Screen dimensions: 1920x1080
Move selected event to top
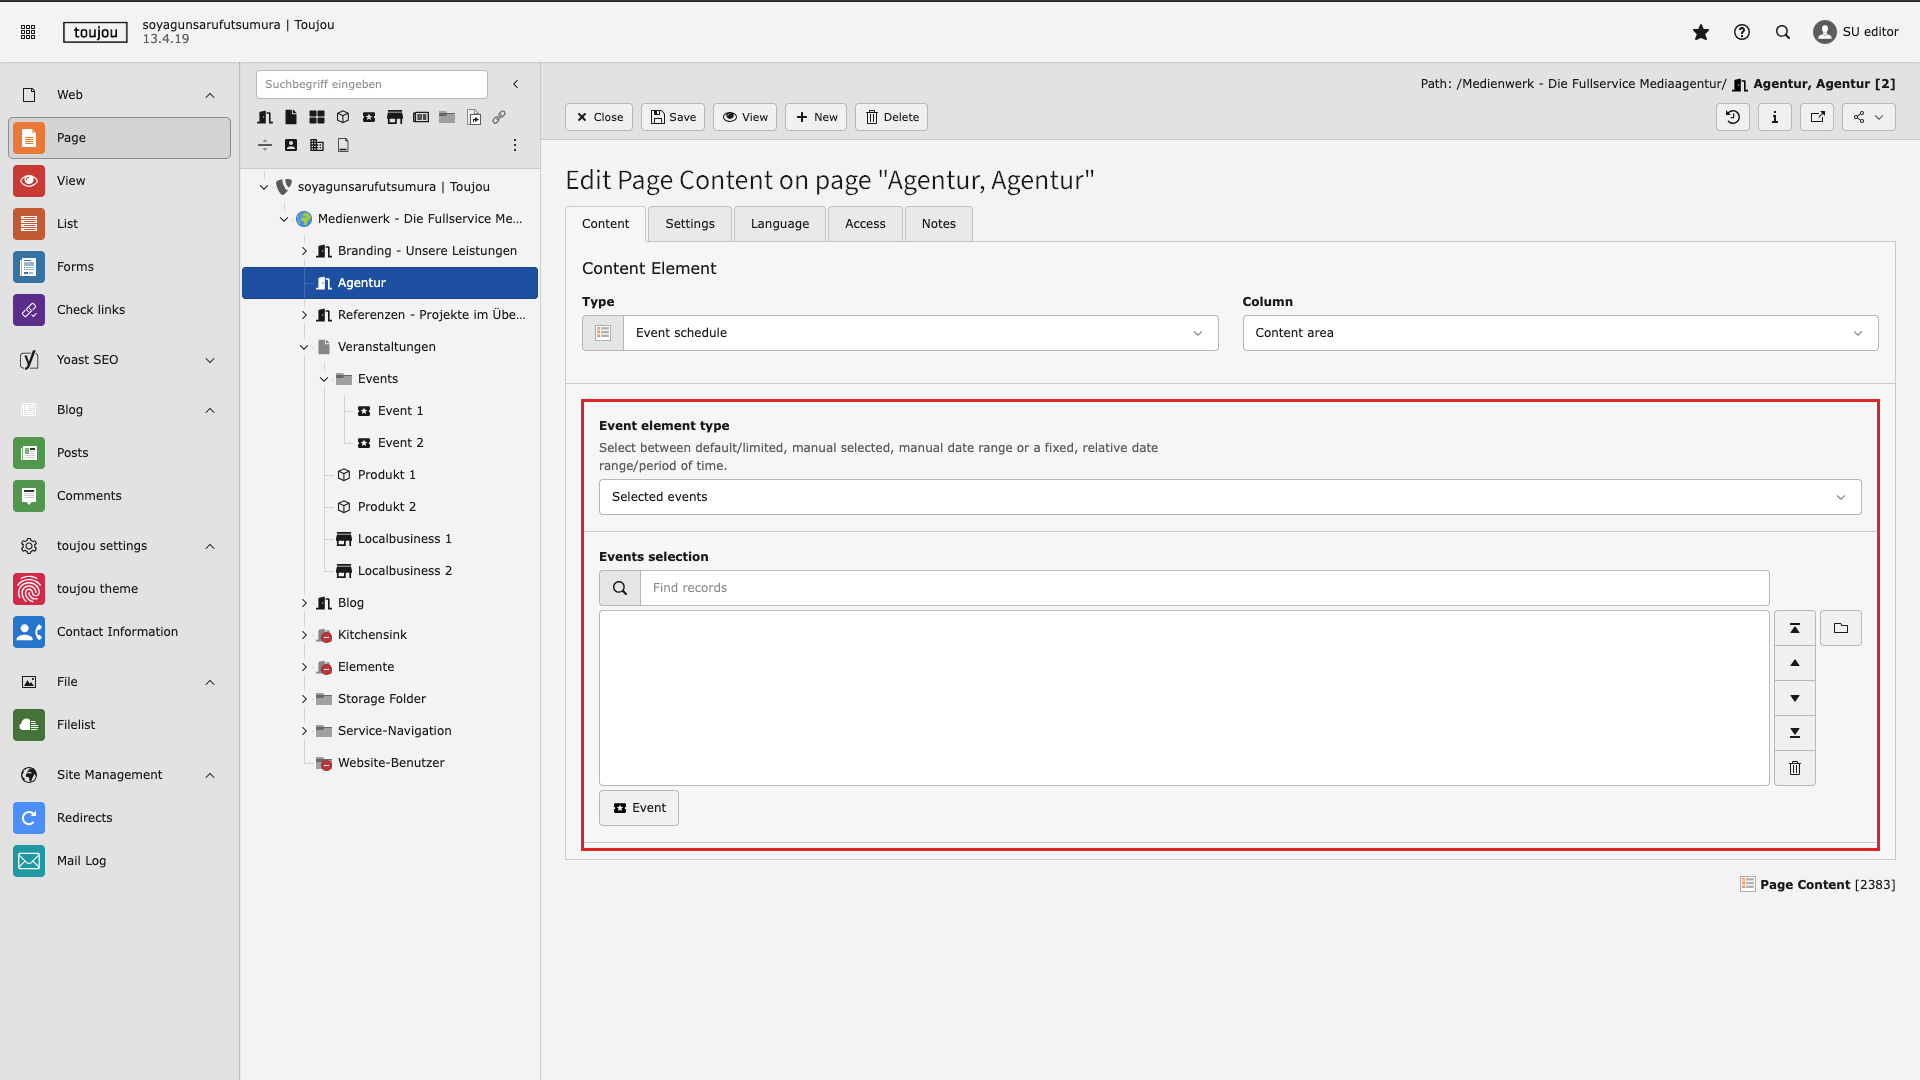tap(1794, 628)
